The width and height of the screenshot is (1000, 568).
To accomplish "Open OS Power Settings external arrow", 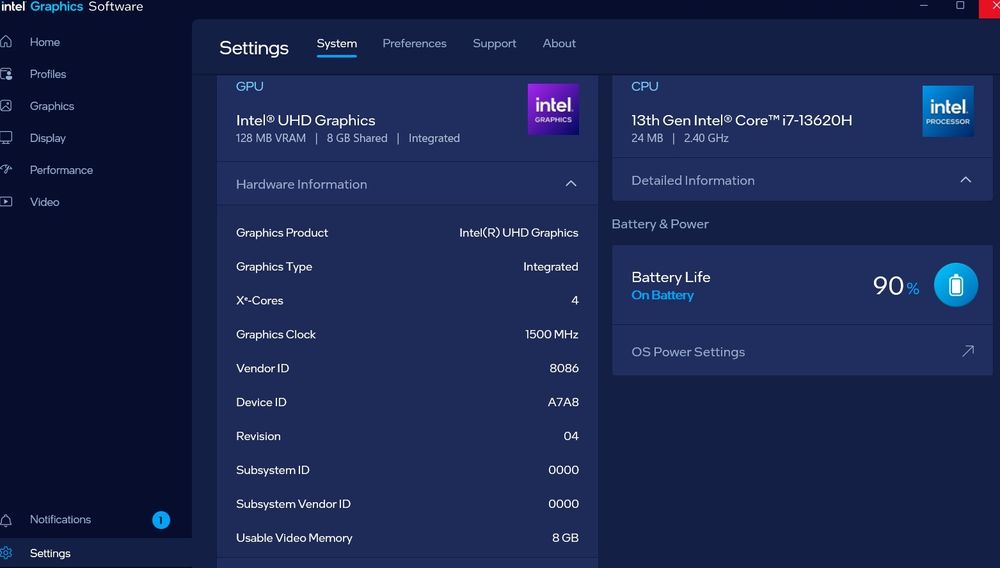I will coord(967,352).
